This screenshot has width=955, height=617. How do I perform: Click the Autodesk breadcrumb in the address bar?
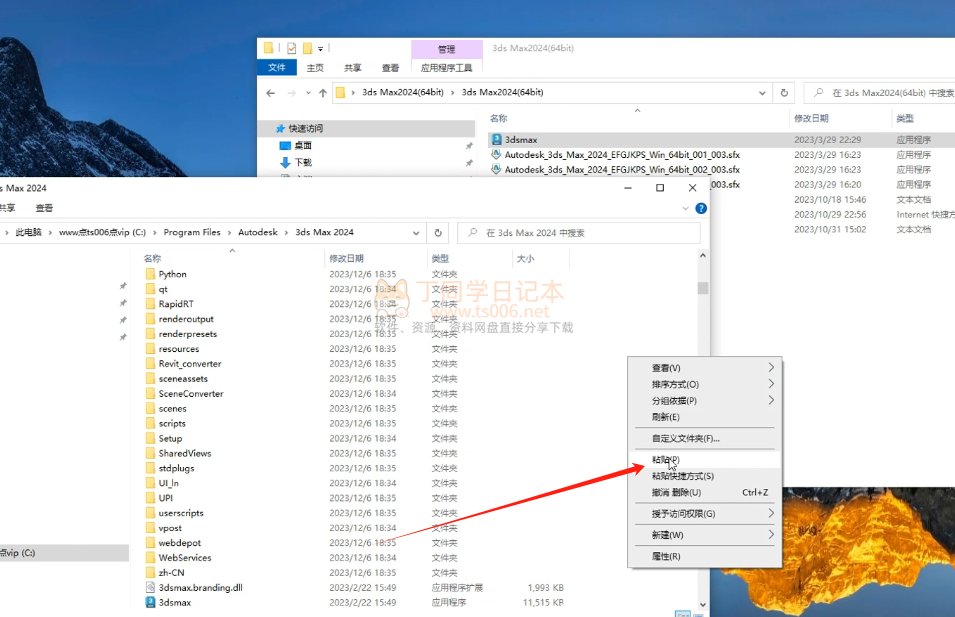point(258,232)
